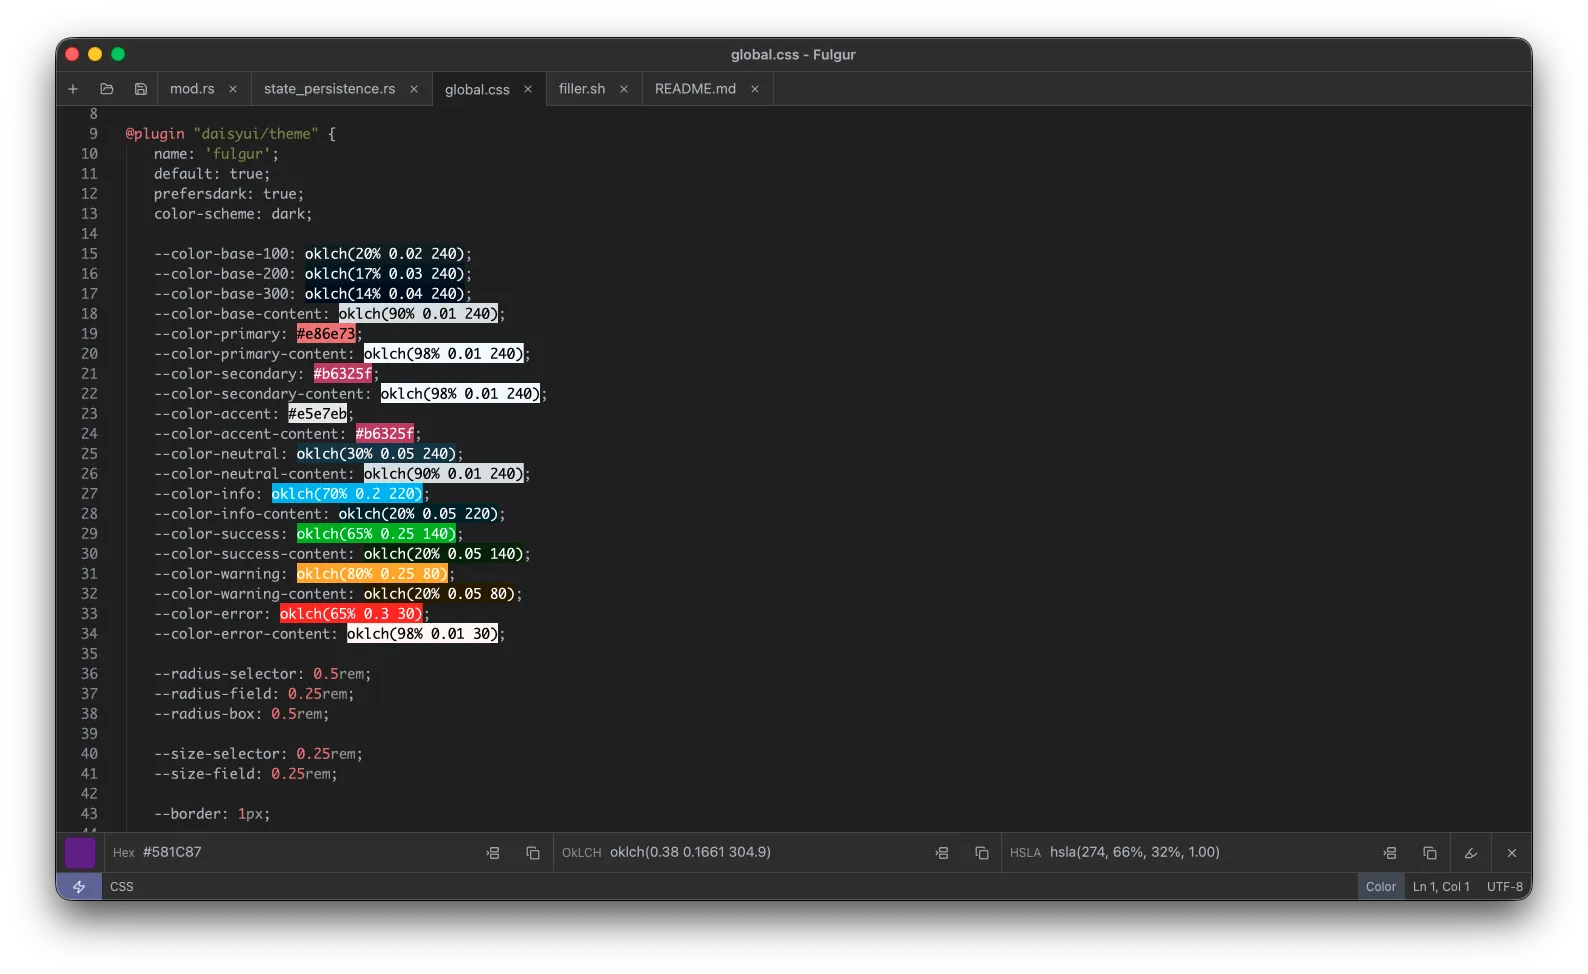Click the prefersdark: true line

point(229,194)
